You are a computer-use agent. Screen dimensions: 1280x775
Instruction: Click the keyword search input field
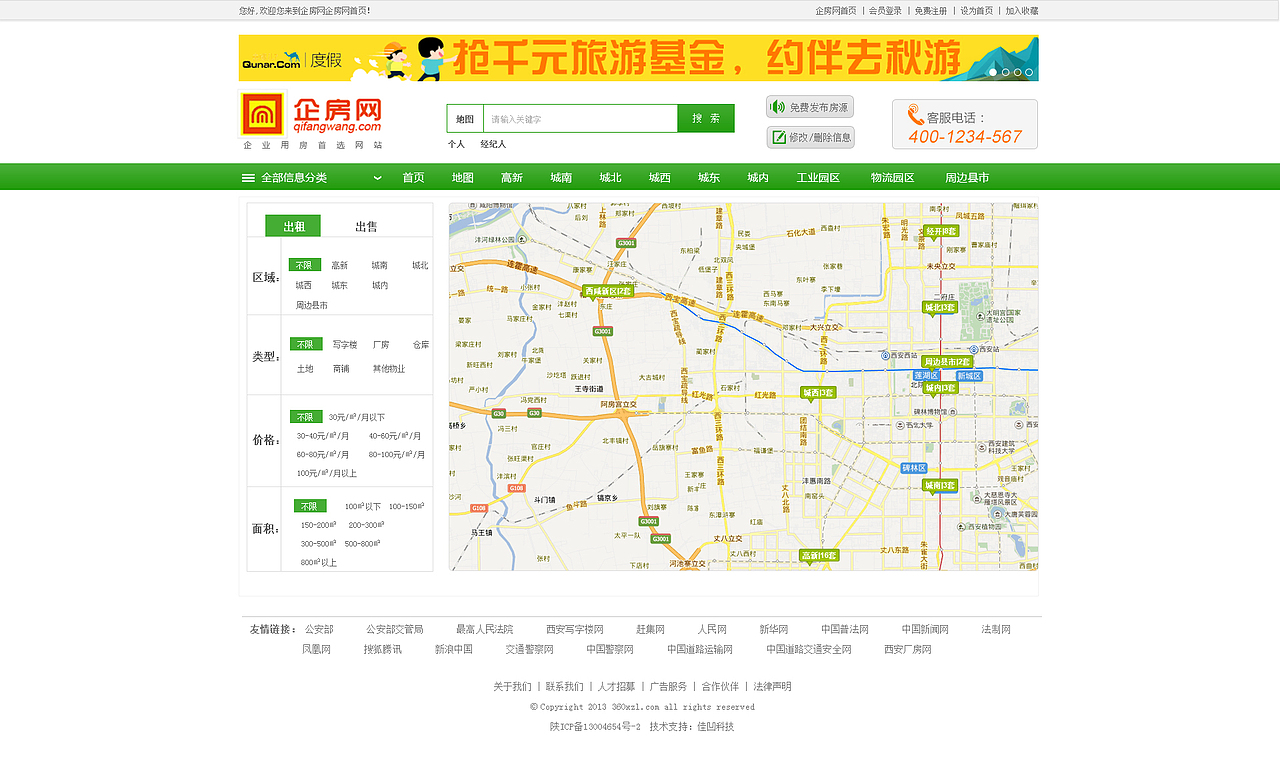[x=580, y=119]
